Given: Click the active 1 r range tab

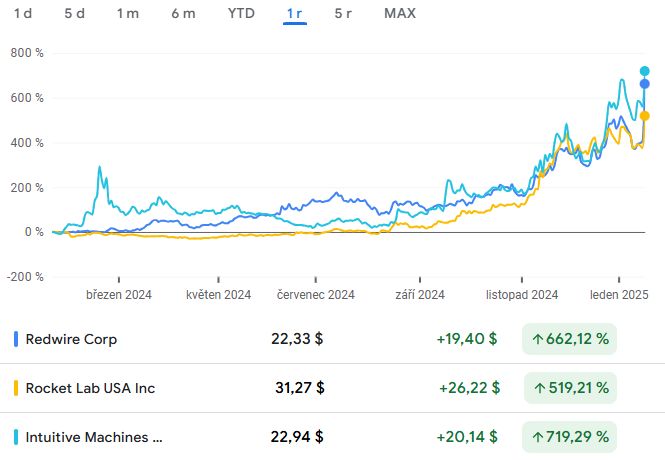Looking at the screenshot, I should (295, 14).
